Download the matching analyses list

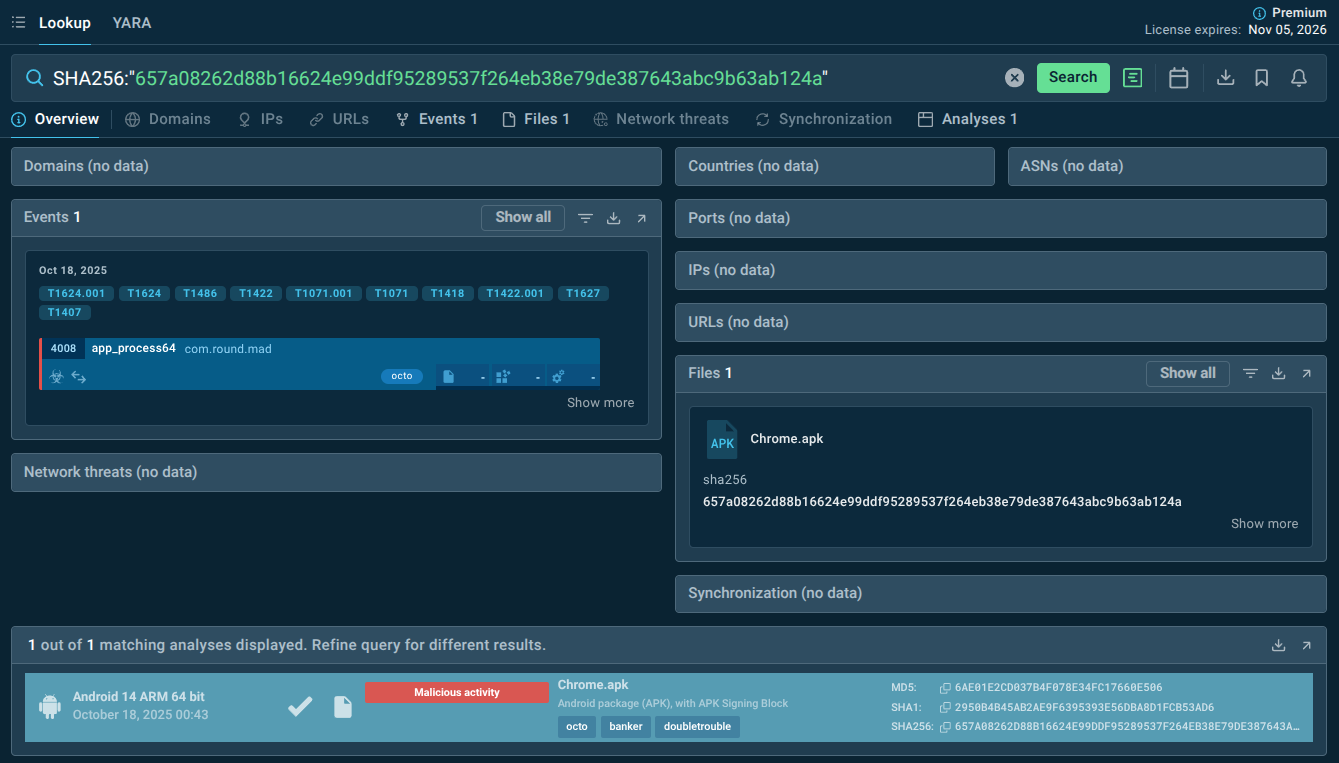pyautogui.click(x=1278, y=646)
